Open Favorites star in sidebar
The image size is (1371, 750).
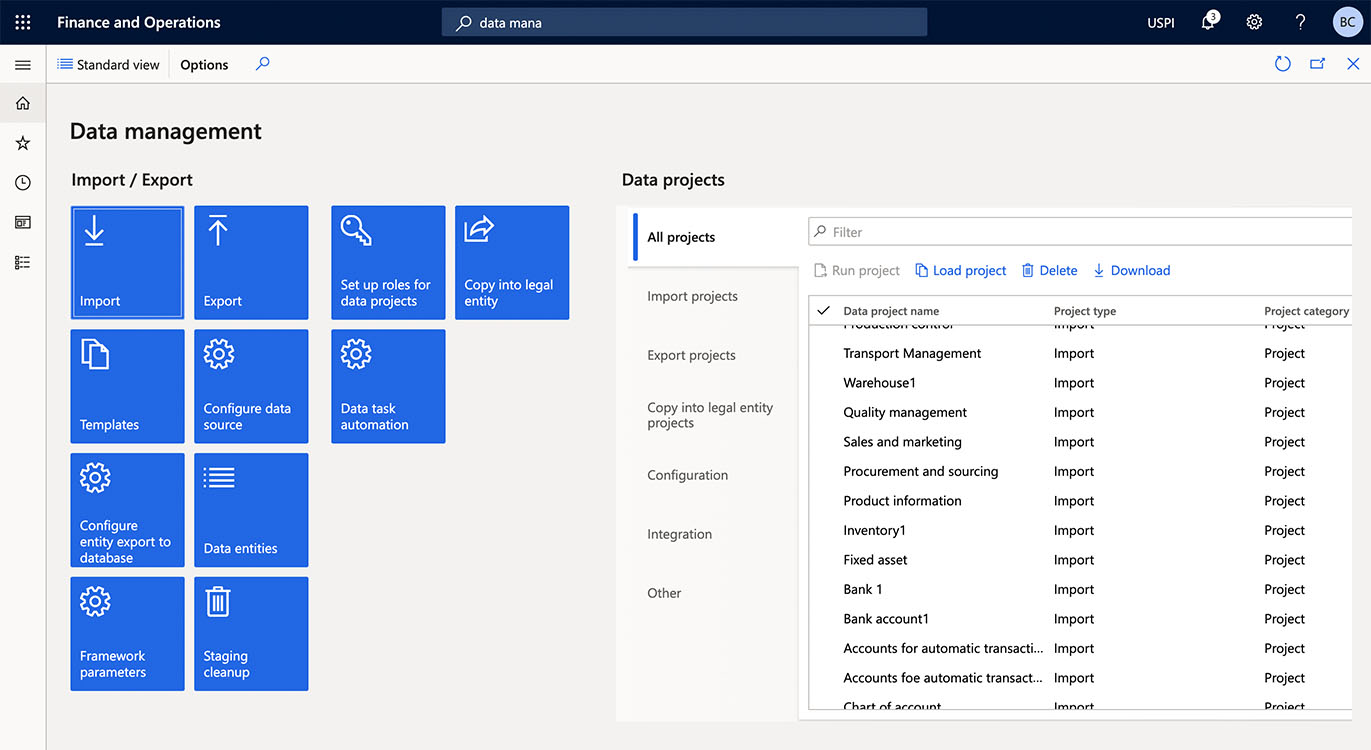point(22,143)
